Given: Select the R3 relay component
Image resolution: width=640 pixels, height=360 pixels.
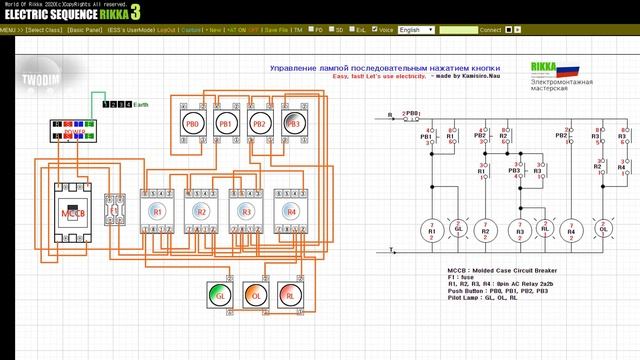Looking at the screenshot, I should [x=246, y=211].
